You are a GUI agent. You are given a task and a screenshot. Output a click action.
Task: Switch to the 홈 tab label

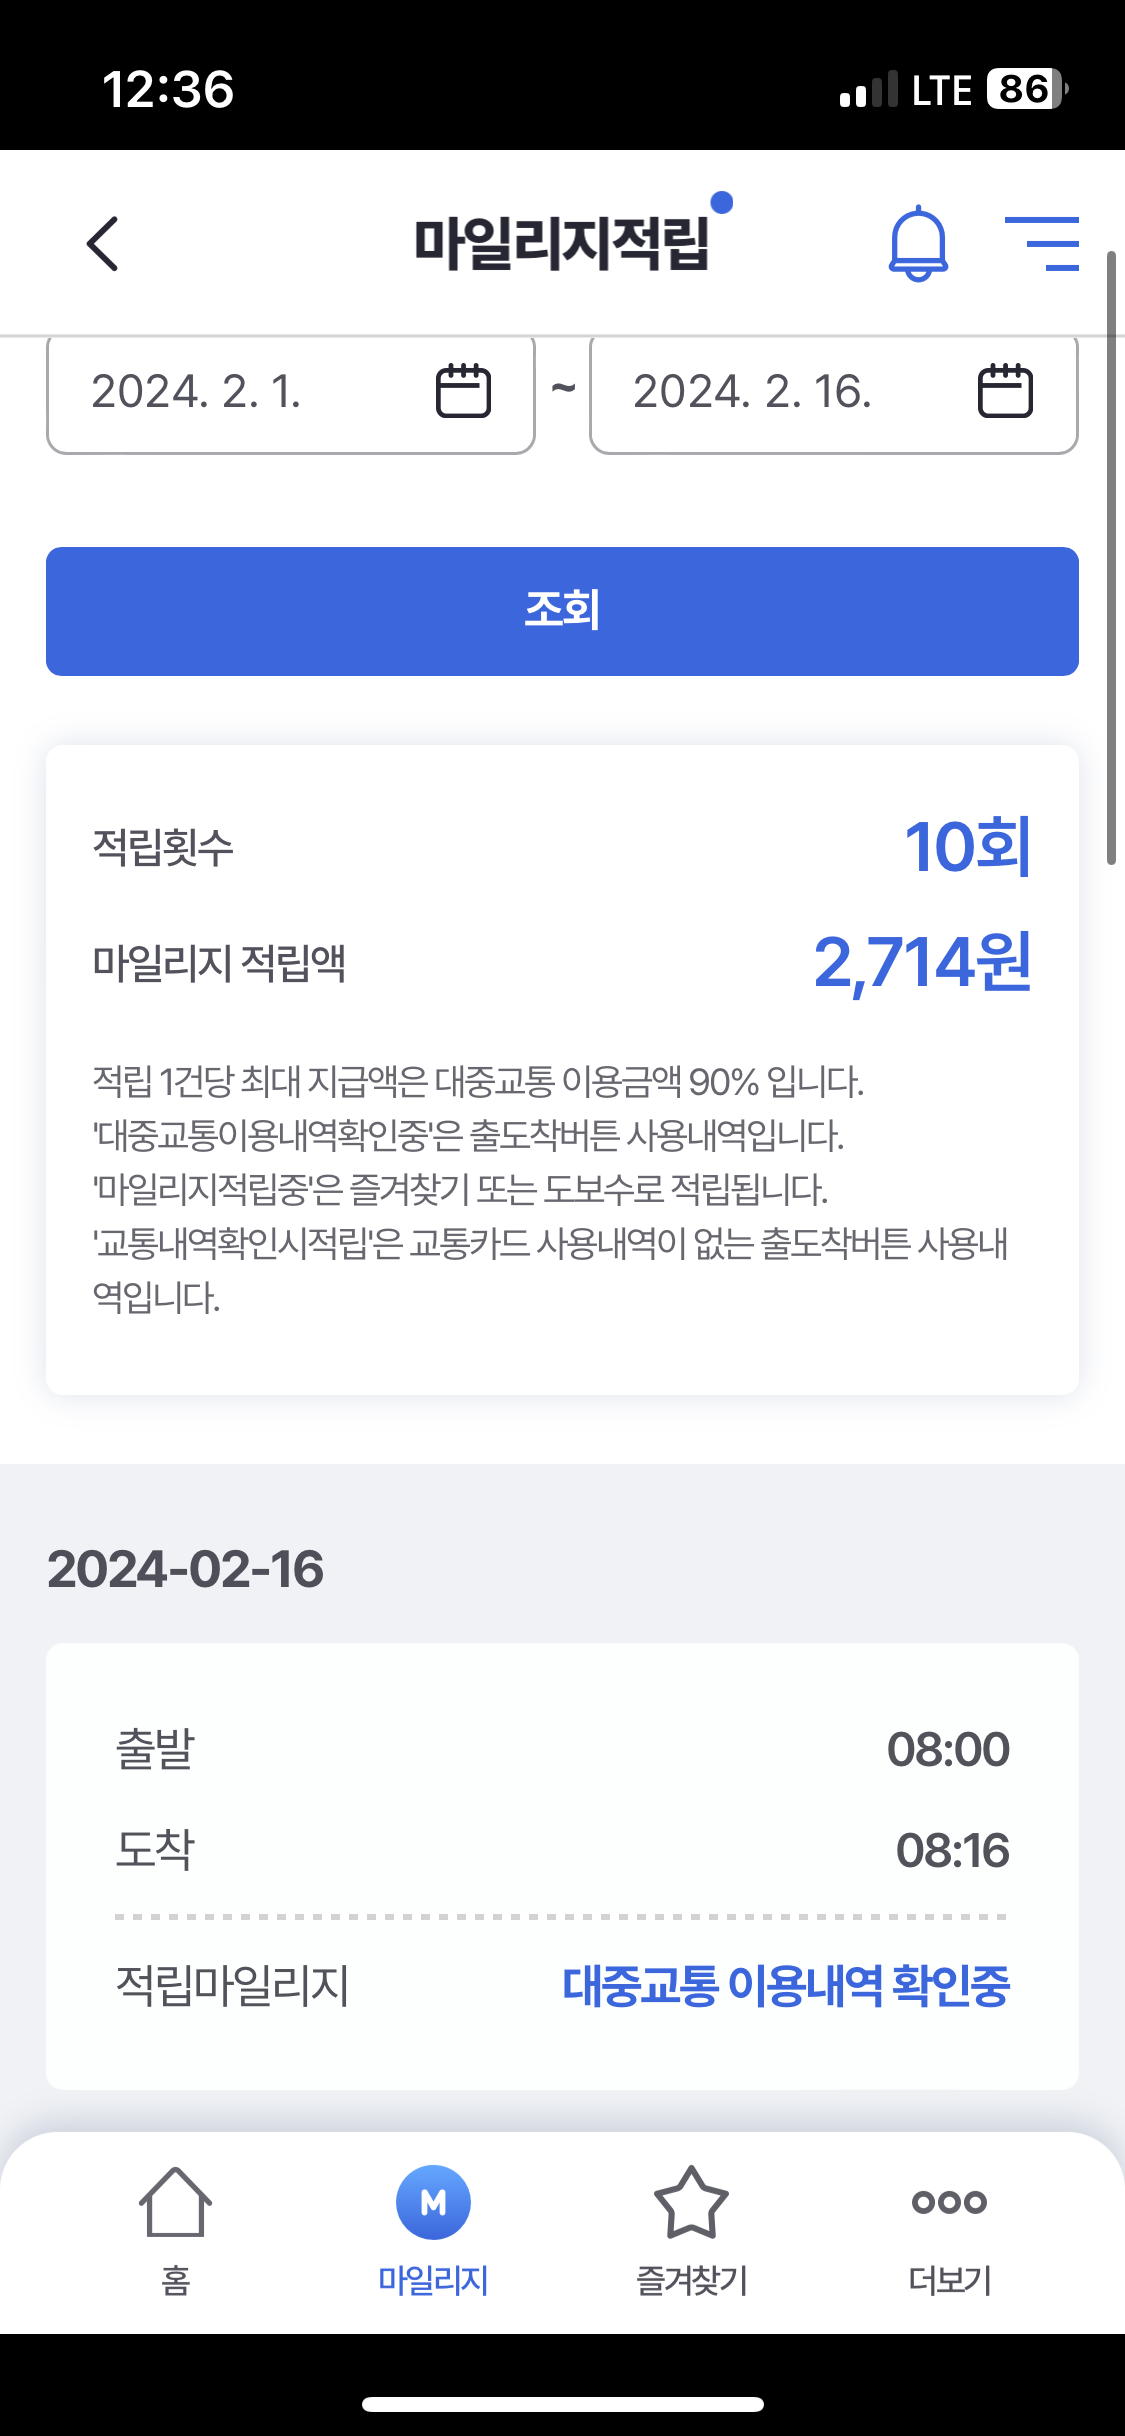[x=175, y=2281]
